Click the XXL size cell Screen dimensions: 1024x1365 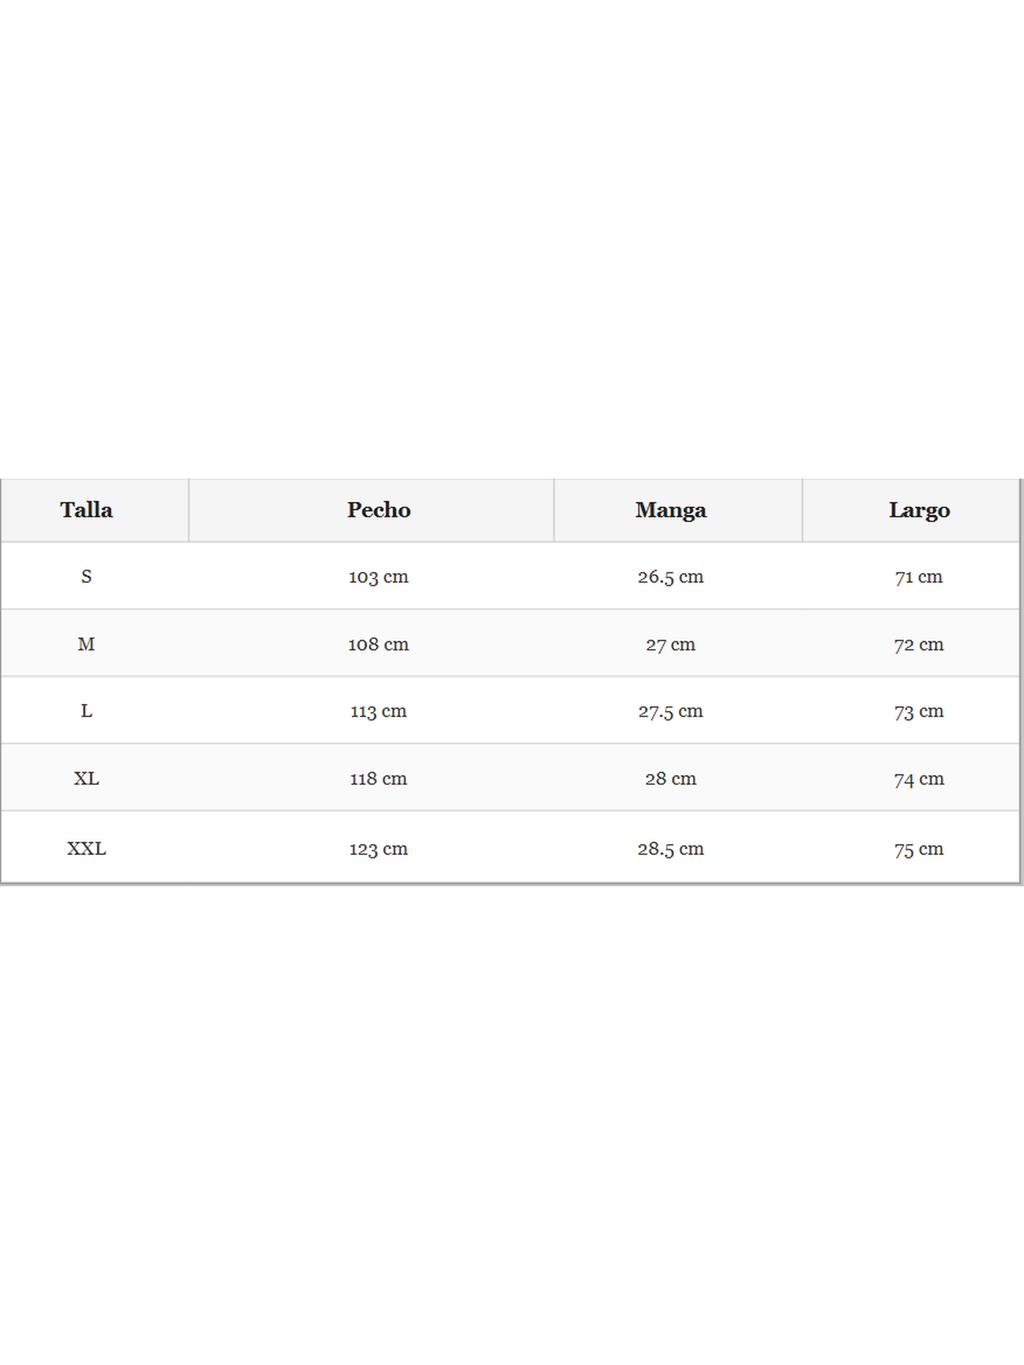click(x=86, y=848)
